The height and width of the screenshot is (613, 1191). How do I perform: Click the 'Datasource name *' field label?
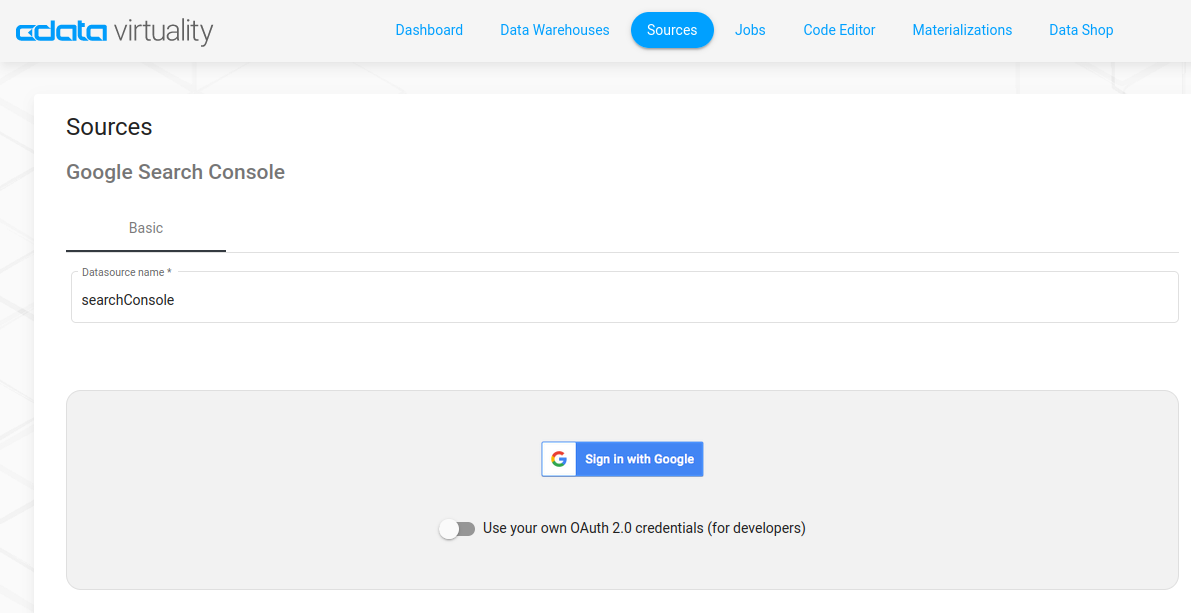pos(126,272)
